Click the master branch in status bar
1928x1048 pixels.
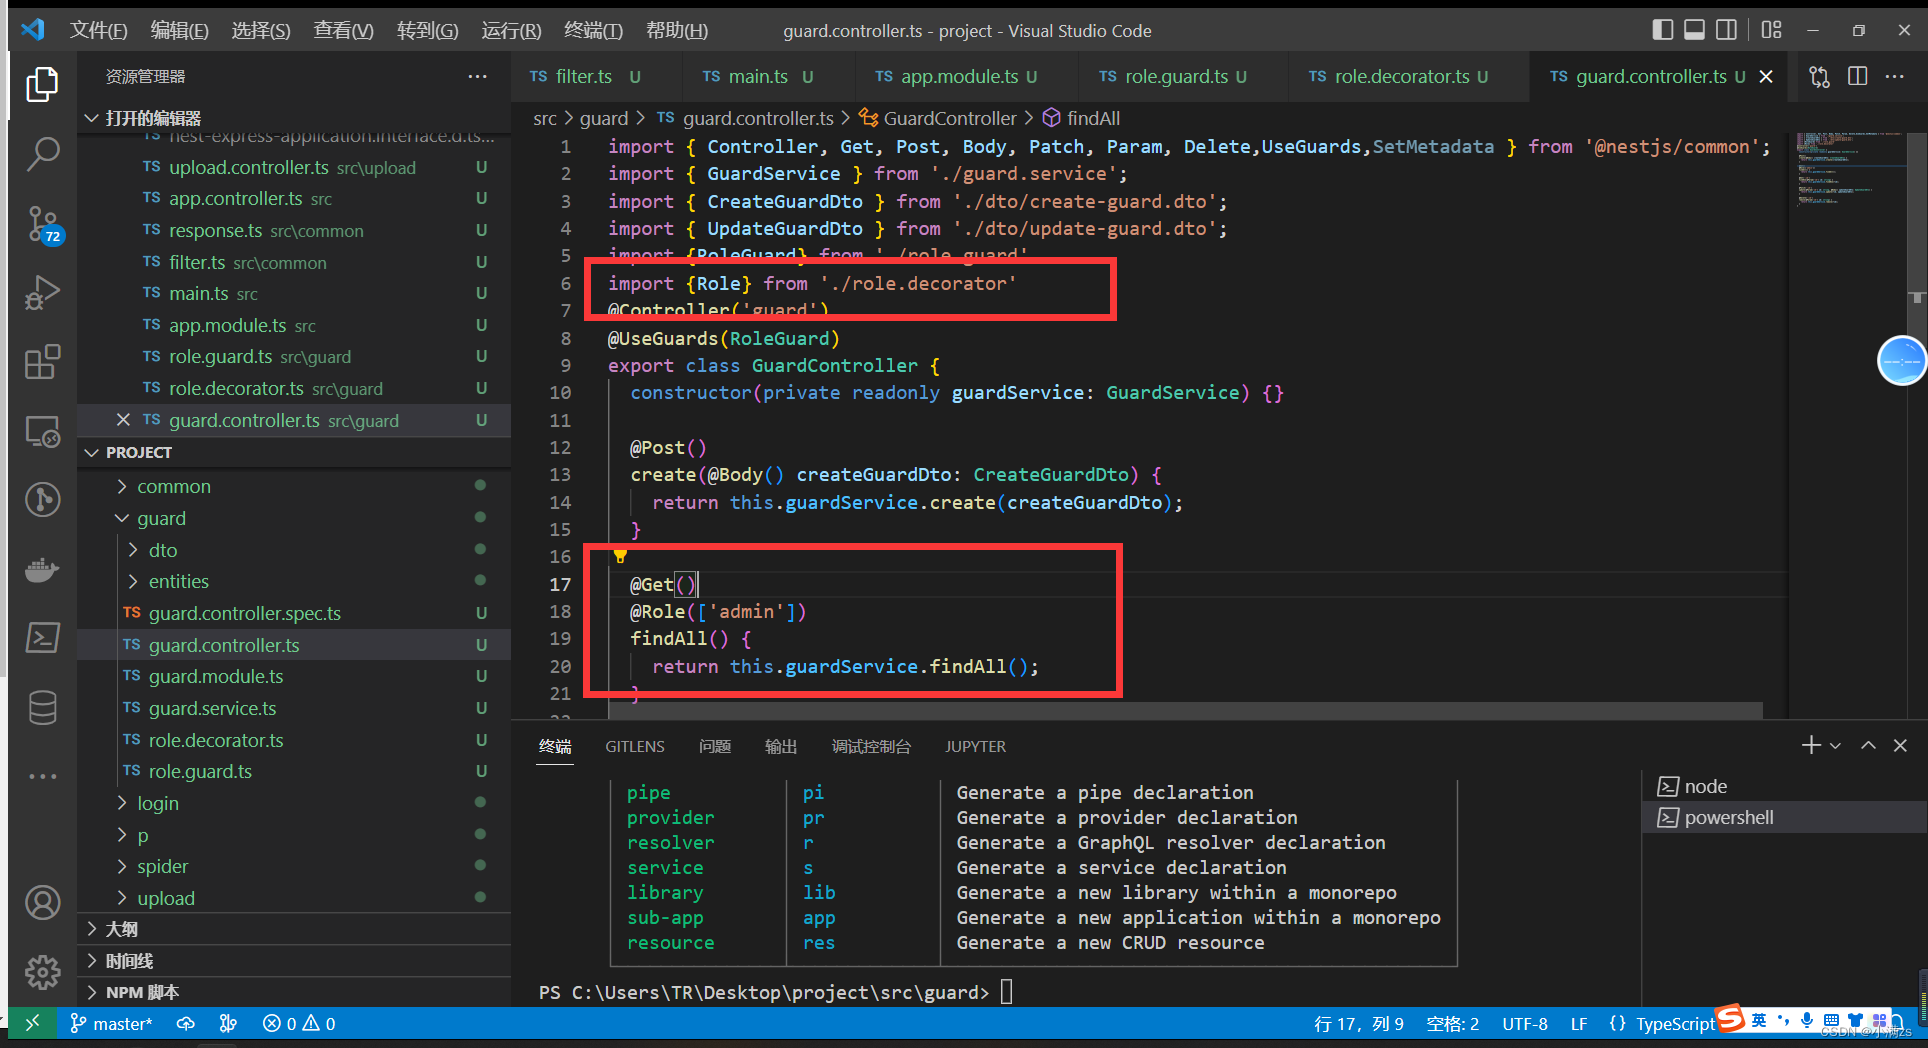112,1024
